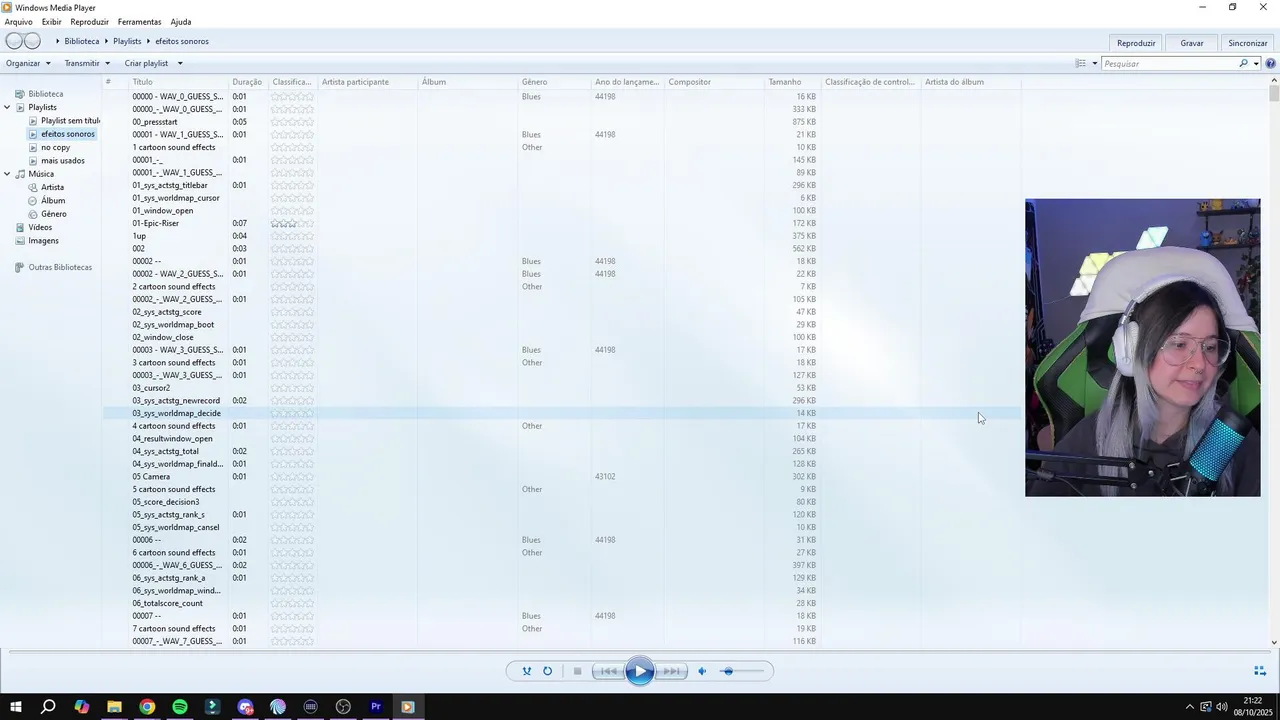The width and height of the screenshot is (1280, 720).
Task: Set star rating for 01-Epic-Riser
Action: [292, 223]
